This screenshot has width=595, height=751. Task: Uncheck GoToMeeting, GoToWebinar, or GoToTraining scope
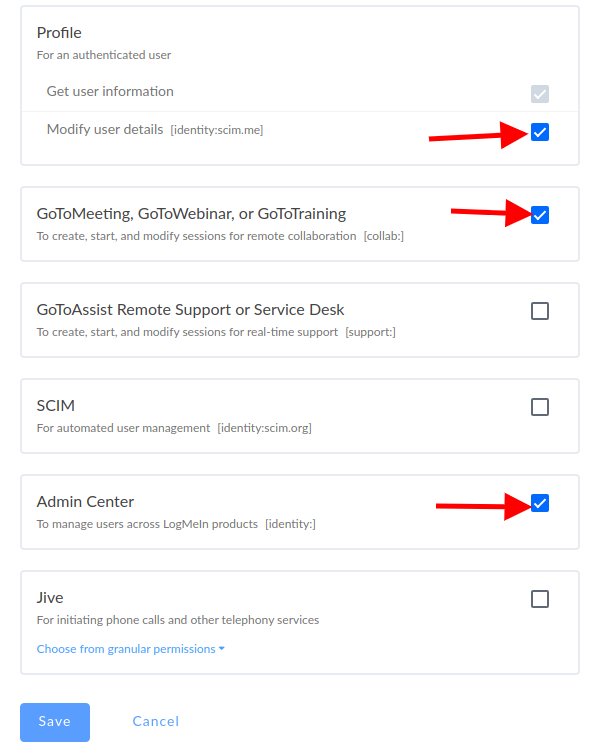[x=539, y=215]
